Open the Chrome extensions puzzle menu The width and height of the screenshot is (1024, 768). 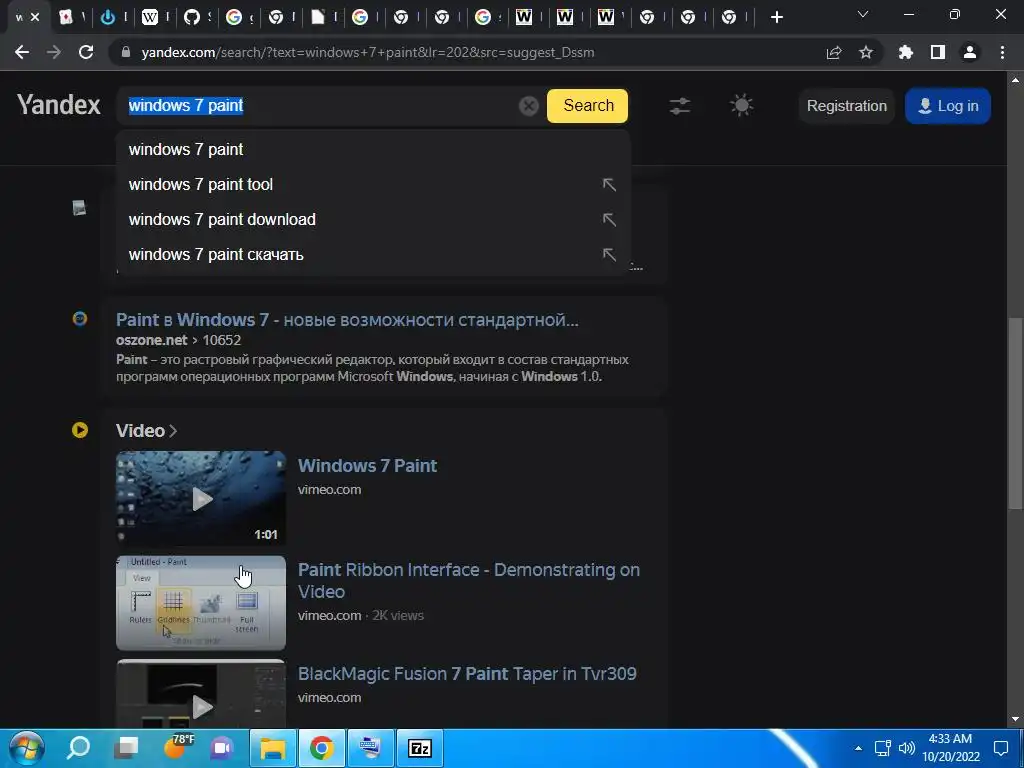[906, 52]
